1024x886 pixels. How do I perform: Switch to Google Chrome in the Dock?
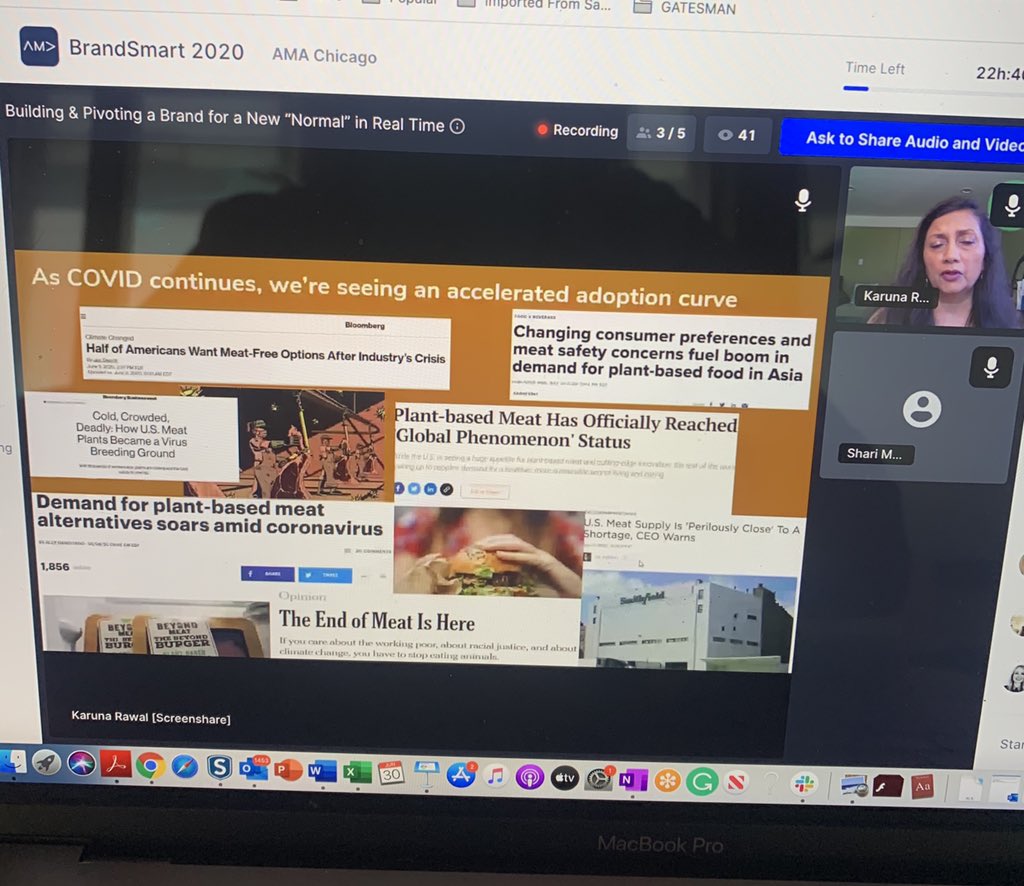[150, 766]
